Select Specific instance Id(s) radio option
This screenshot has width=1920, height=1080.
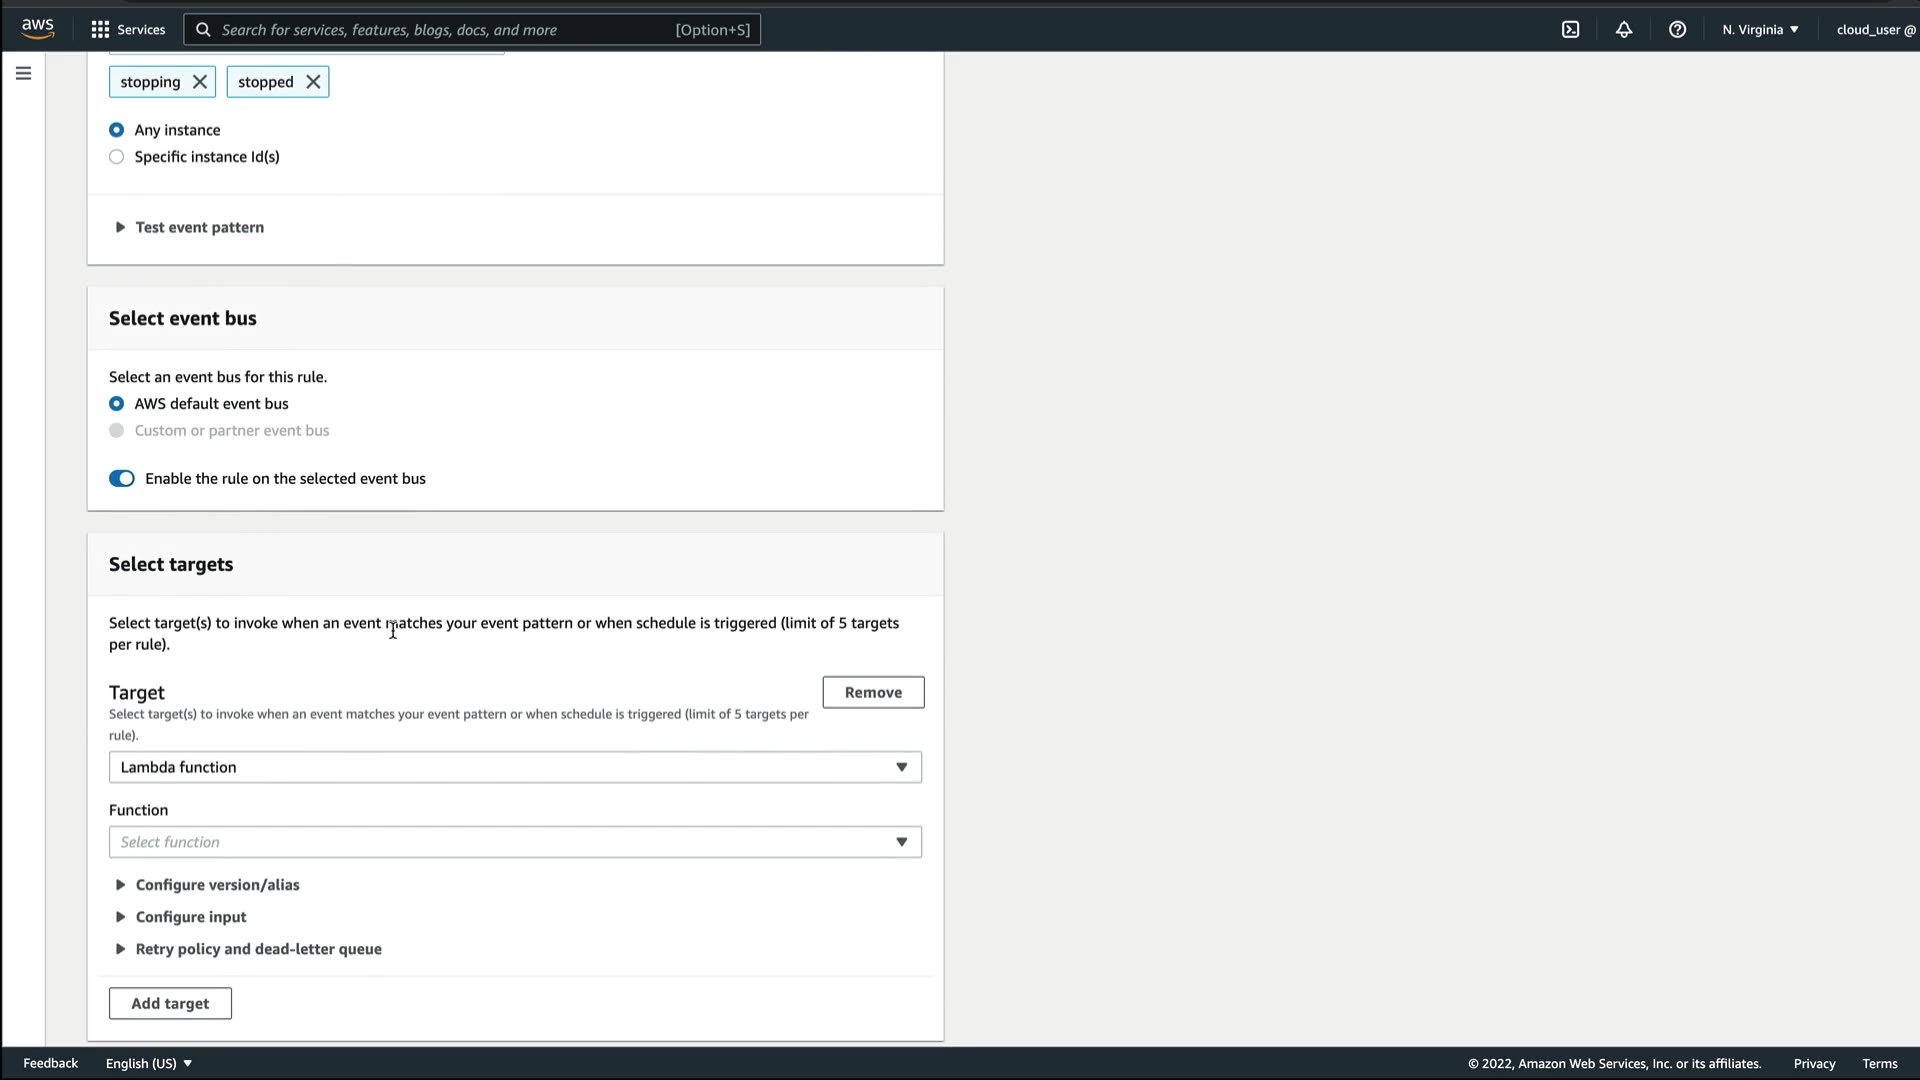point(117,157)
